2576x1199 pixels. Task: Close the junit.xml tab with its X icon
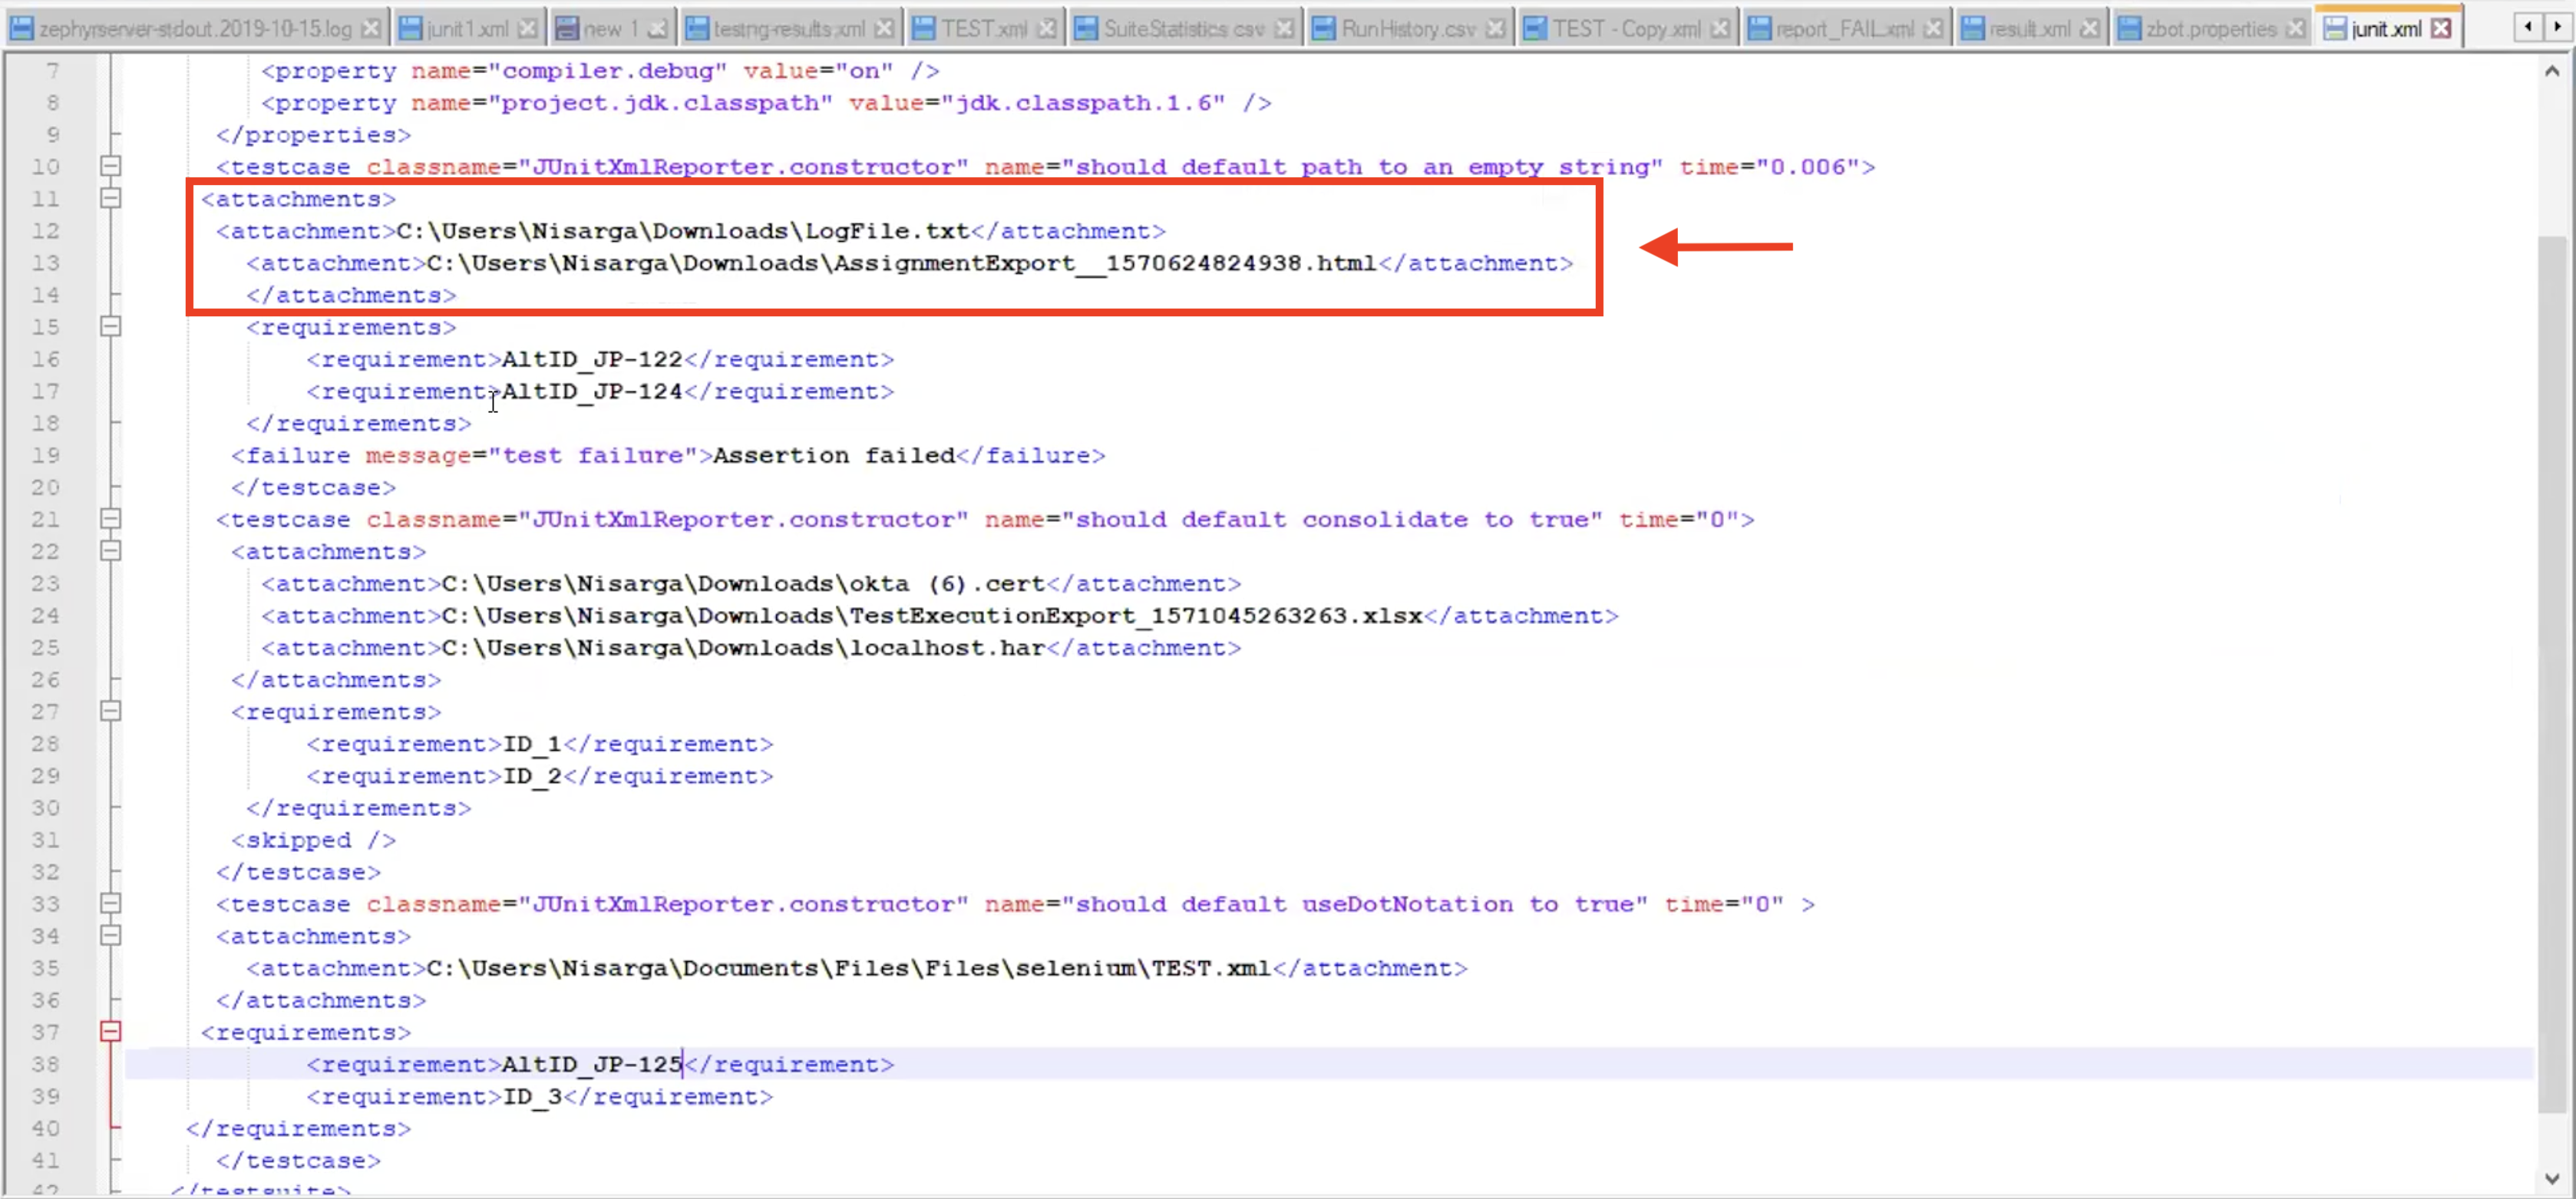tap(2441, 29)
